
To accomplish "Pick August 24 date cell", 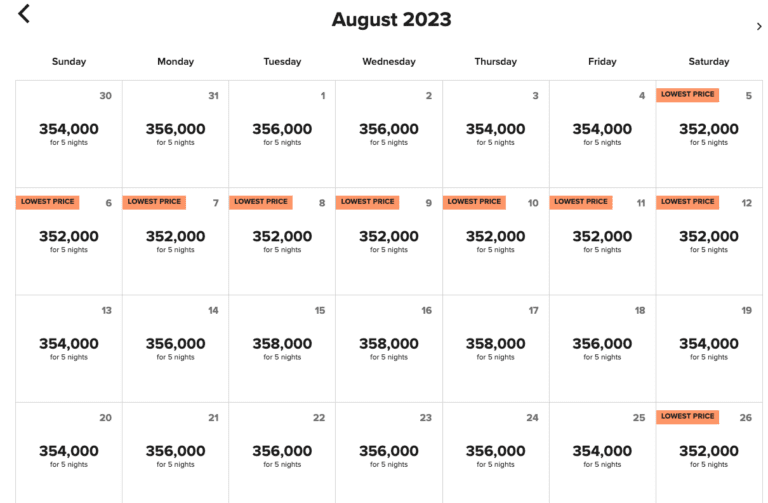I will (x=495, y=455).
